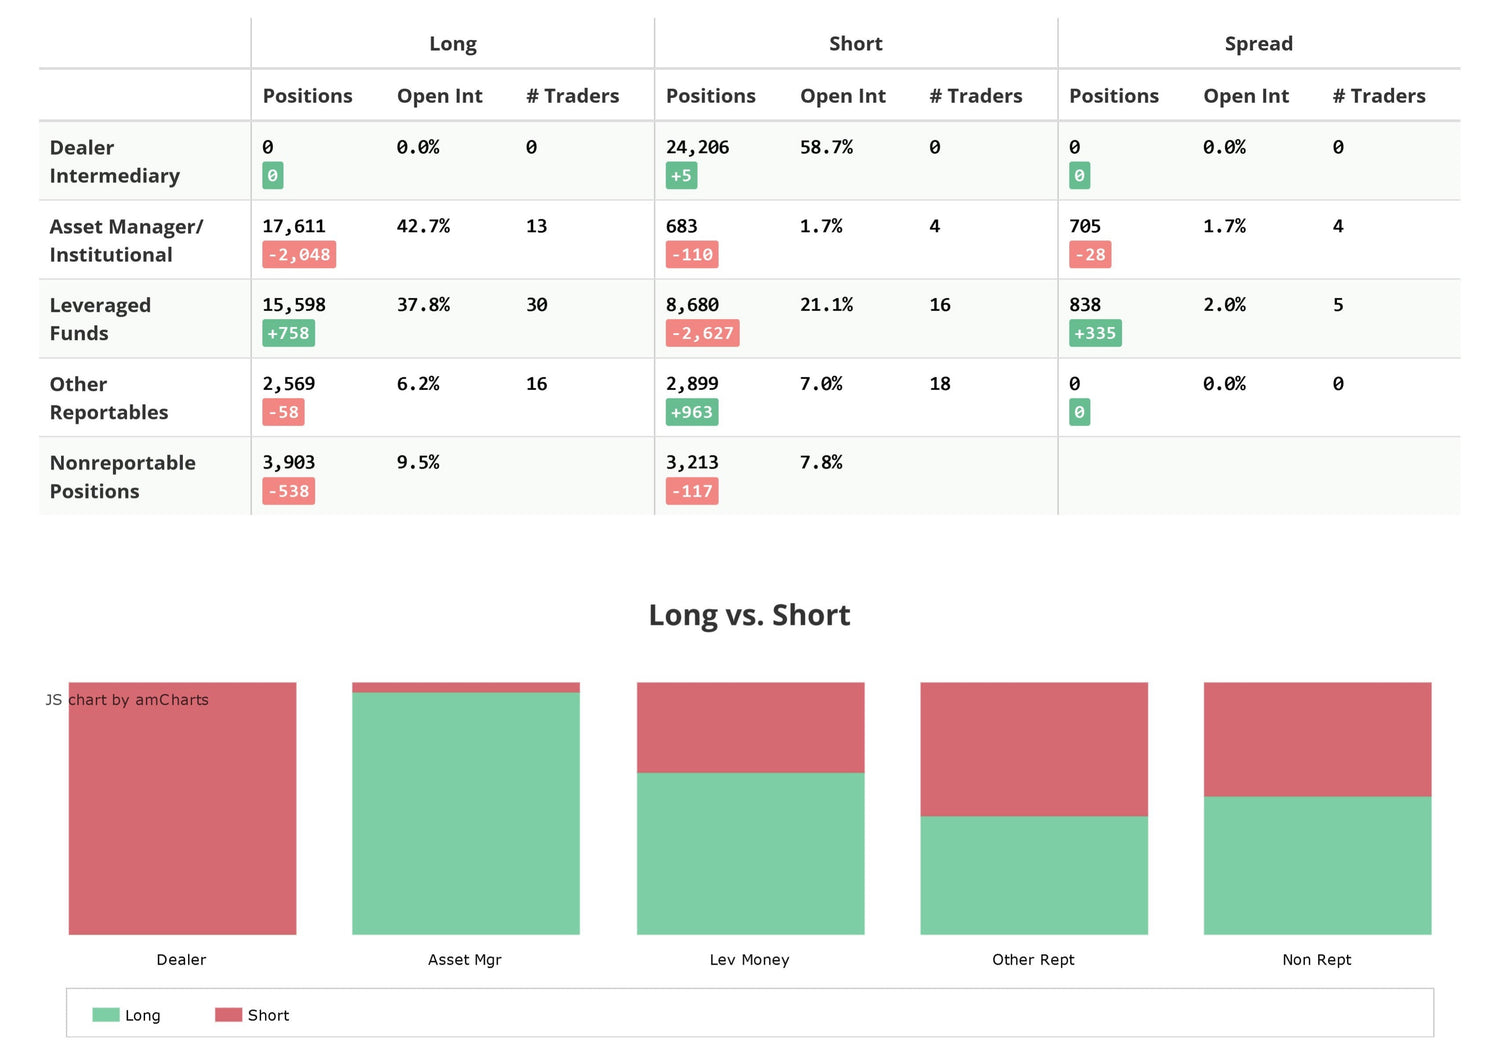1500x1064 pixels.
Task: Click the Leveraged Funds row label
Action: coord(100,319)
